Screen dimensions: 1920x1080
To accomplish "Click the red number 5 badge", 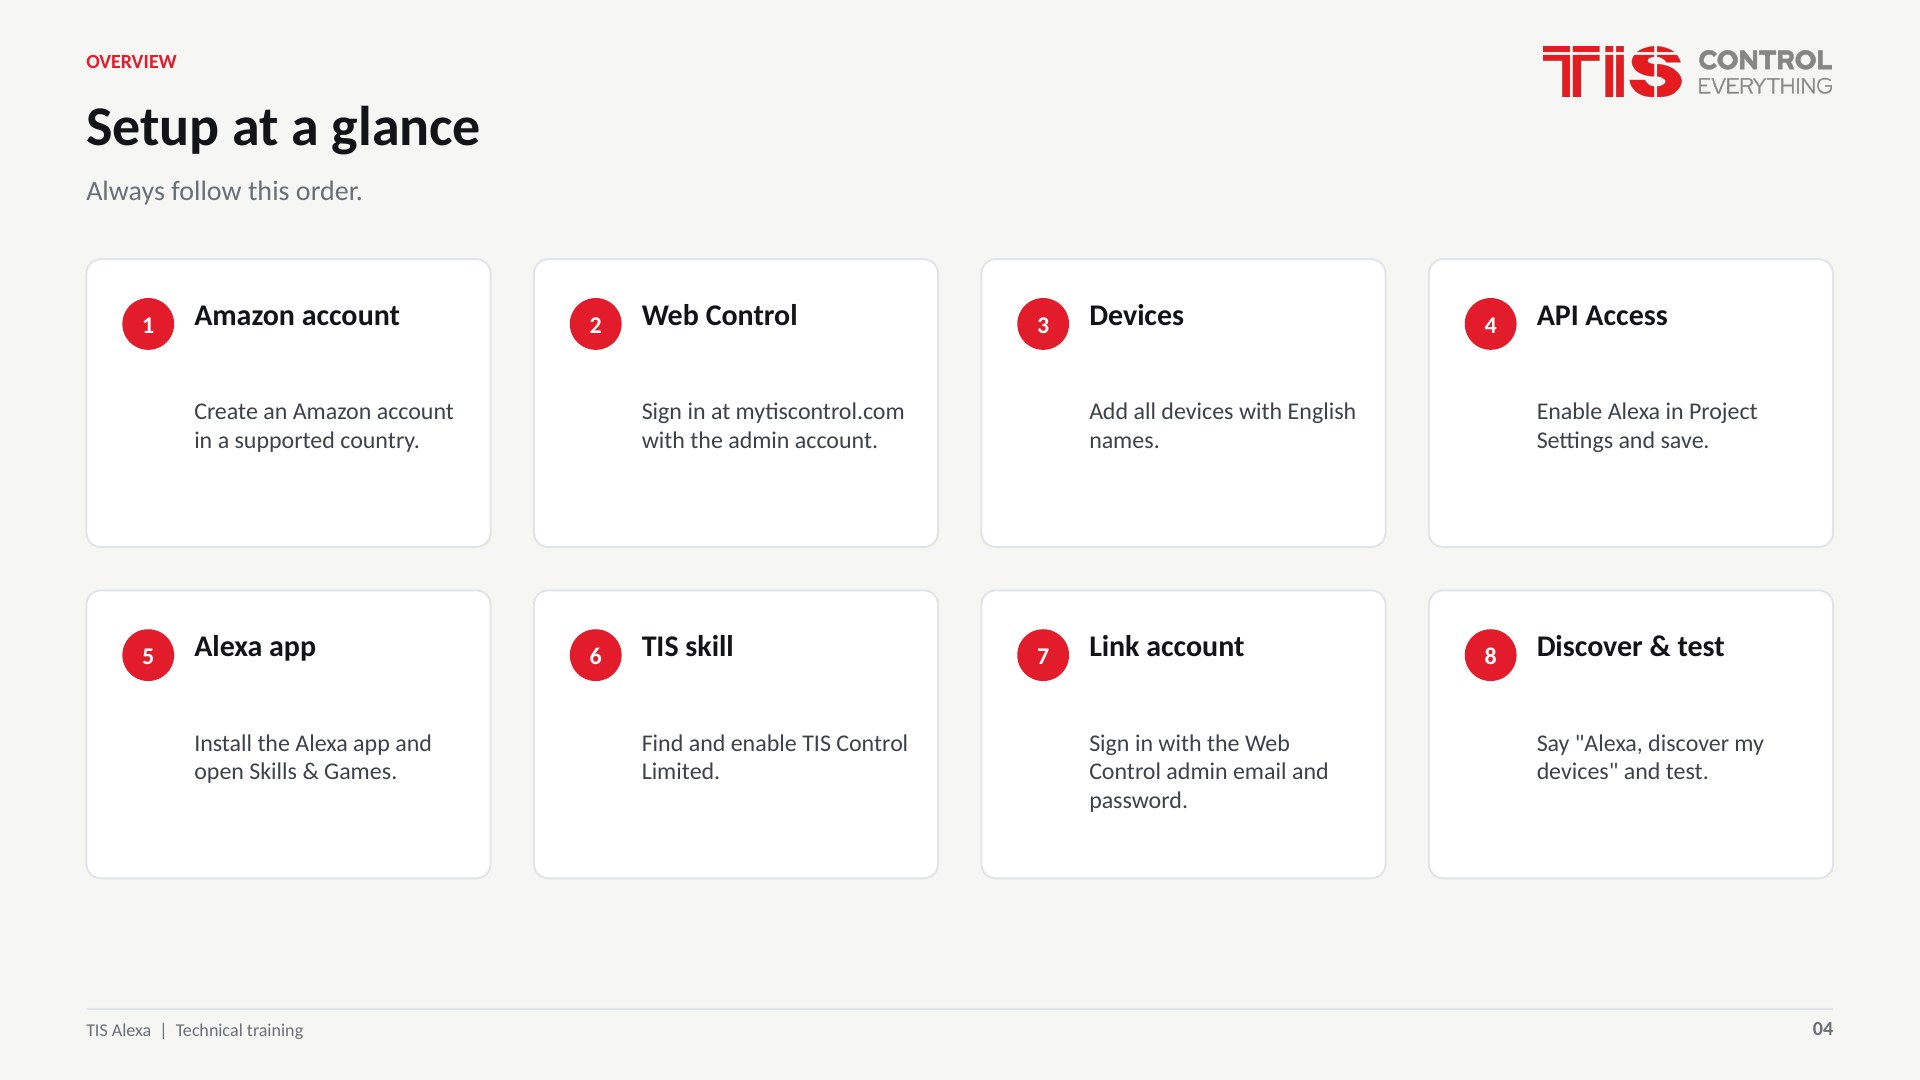I will click(x=148, y=655).
